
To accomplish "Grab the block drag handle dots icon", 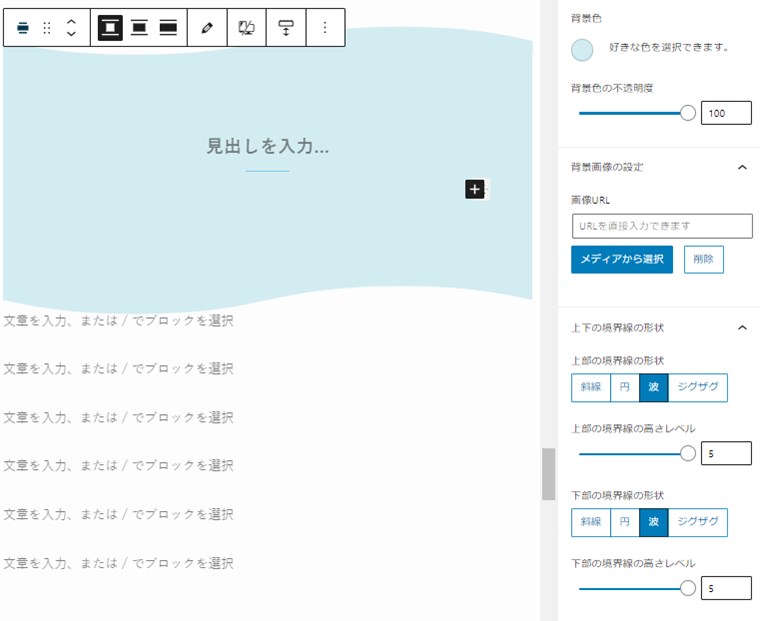I will pos(47,28).
